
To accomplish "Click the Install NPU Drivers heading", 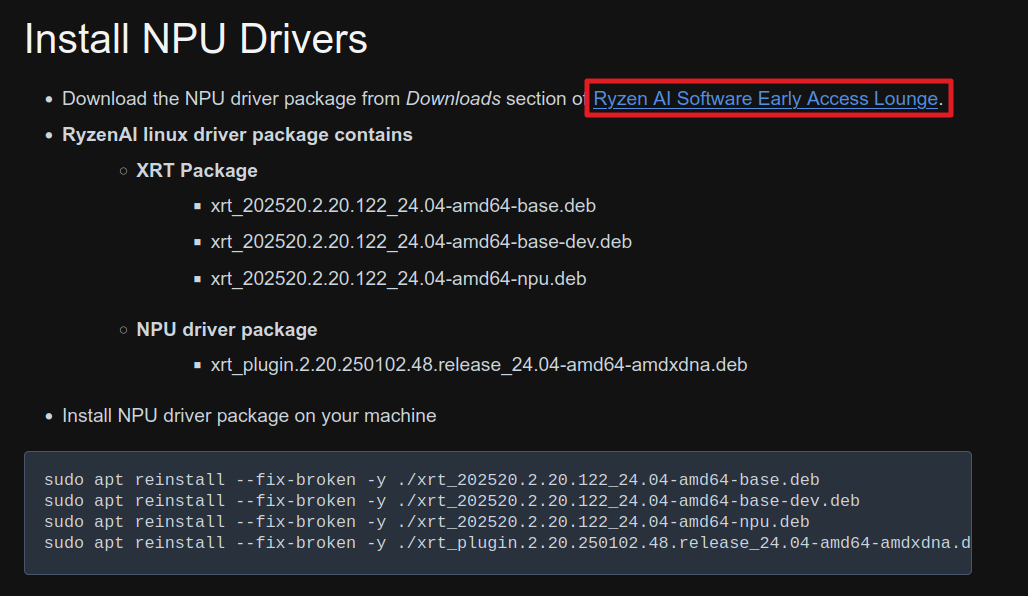I will click(x=196, y=39).
